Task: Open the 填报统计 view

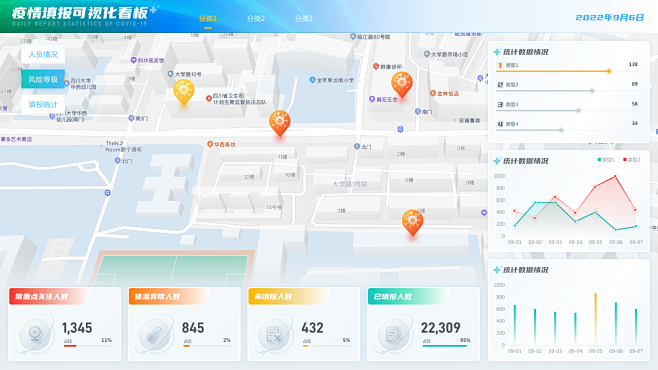Action: coord(43,104)
